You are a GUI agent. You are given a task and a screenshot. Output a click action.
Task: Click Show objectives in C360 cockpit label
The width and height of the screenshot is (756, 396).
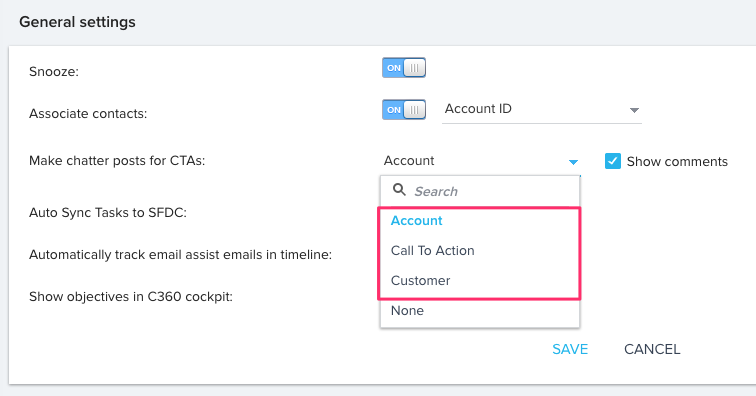(x=131, y=297)
